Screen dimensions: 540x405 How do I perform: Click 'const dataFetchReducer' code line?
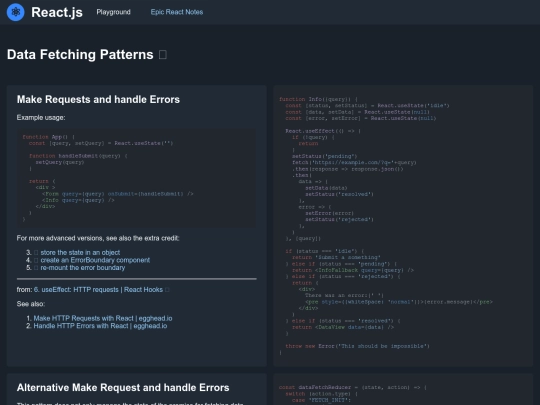click(x=353, y=387)
